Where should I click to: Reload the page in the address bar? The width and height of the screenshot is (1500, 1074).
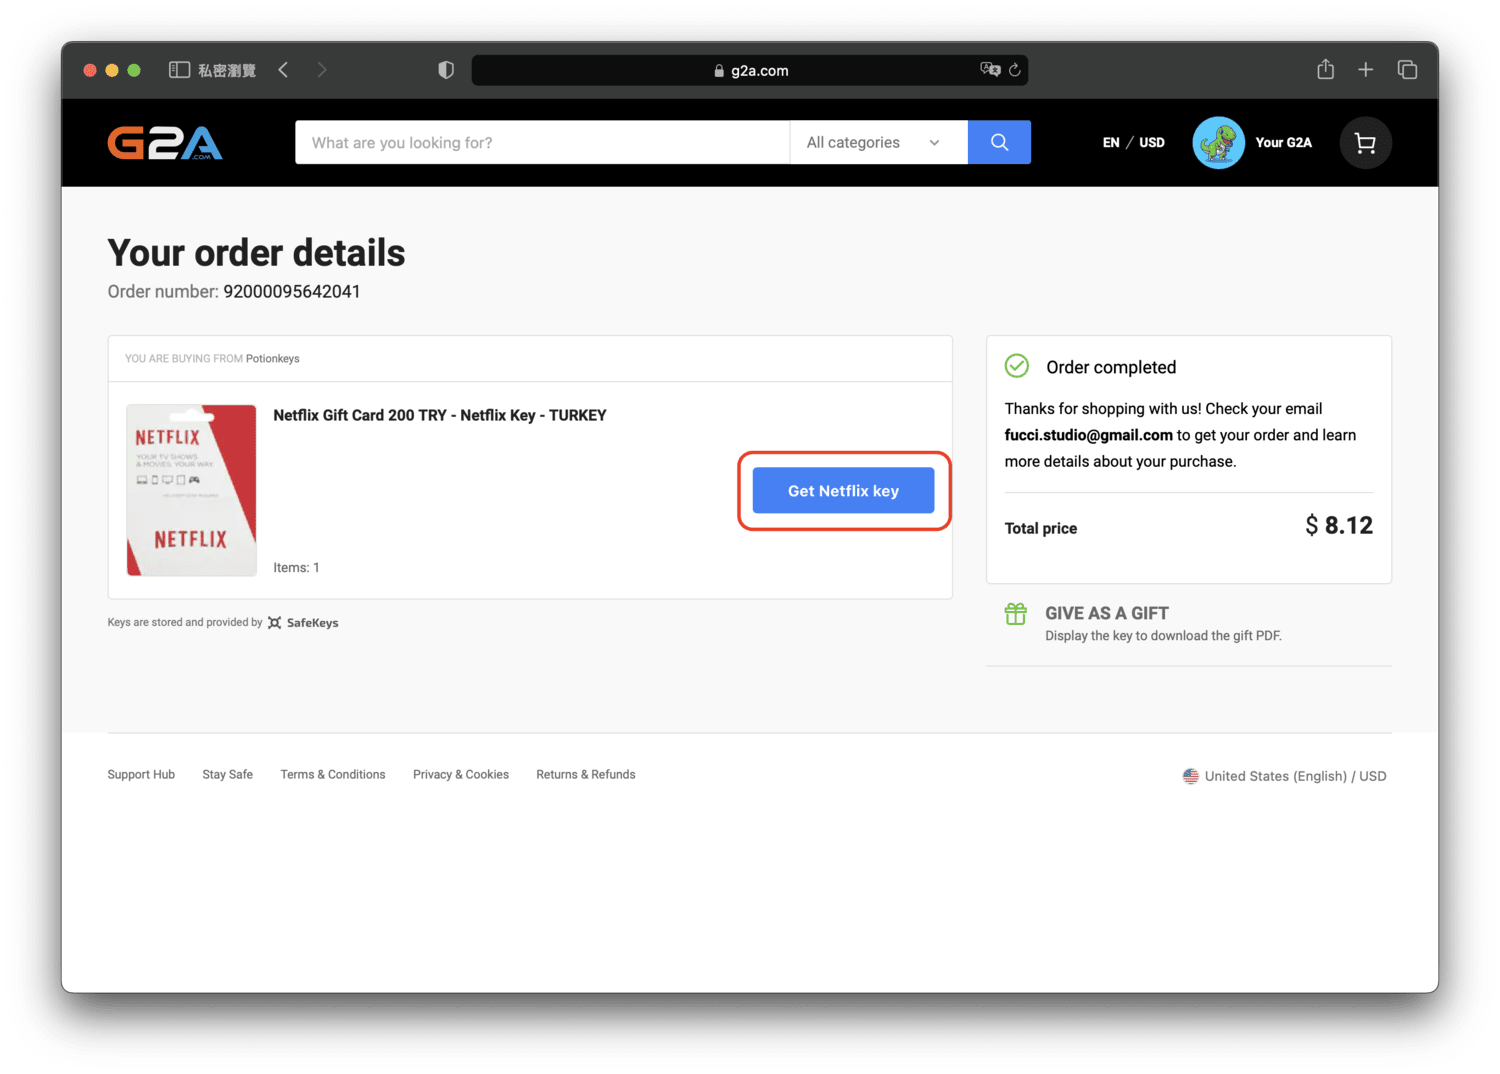point(1014,70)
